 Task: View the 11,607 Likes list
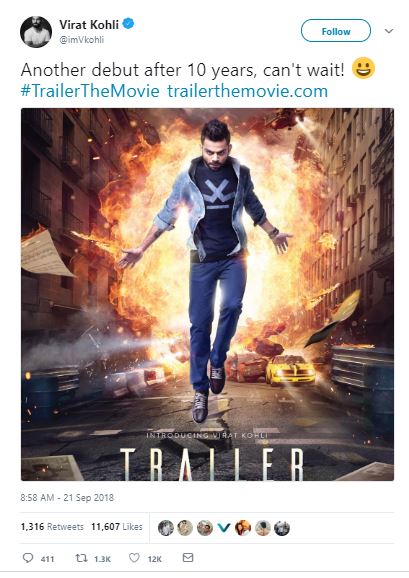[x=117, y=527]
